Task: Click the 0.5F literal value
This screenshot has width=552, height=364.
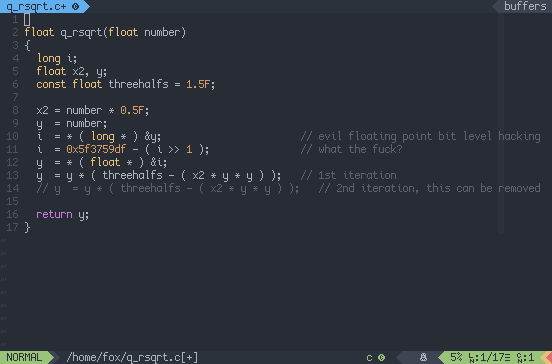Action: click(x=132, y=111)
